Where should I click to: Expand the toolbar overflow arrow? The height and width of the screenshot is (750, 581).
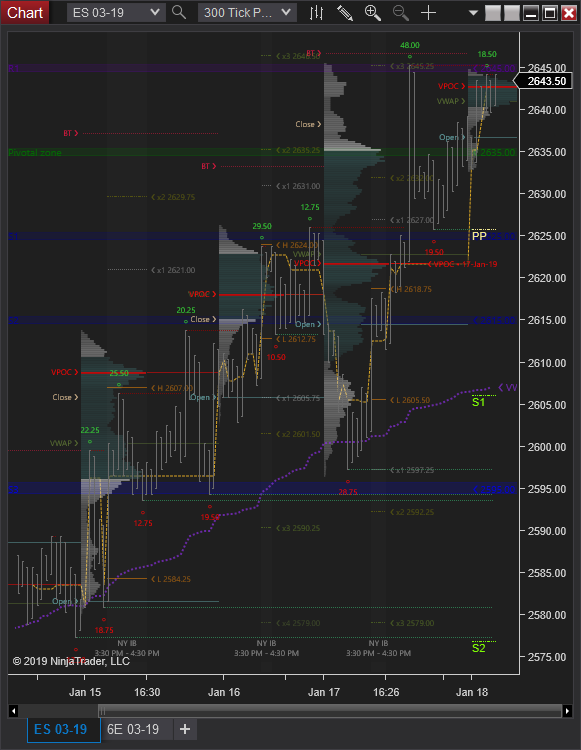[x=473, y=13]
